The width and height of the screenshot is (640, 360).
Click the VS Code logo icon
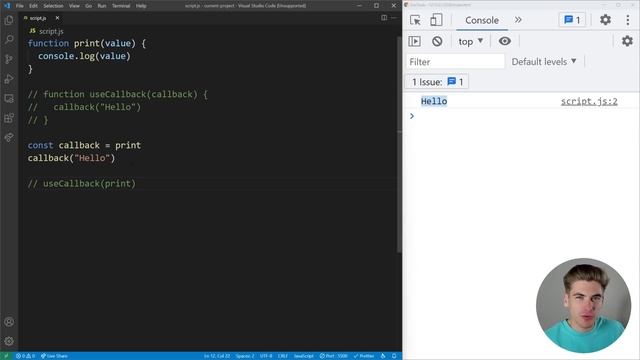coord(7,6)
